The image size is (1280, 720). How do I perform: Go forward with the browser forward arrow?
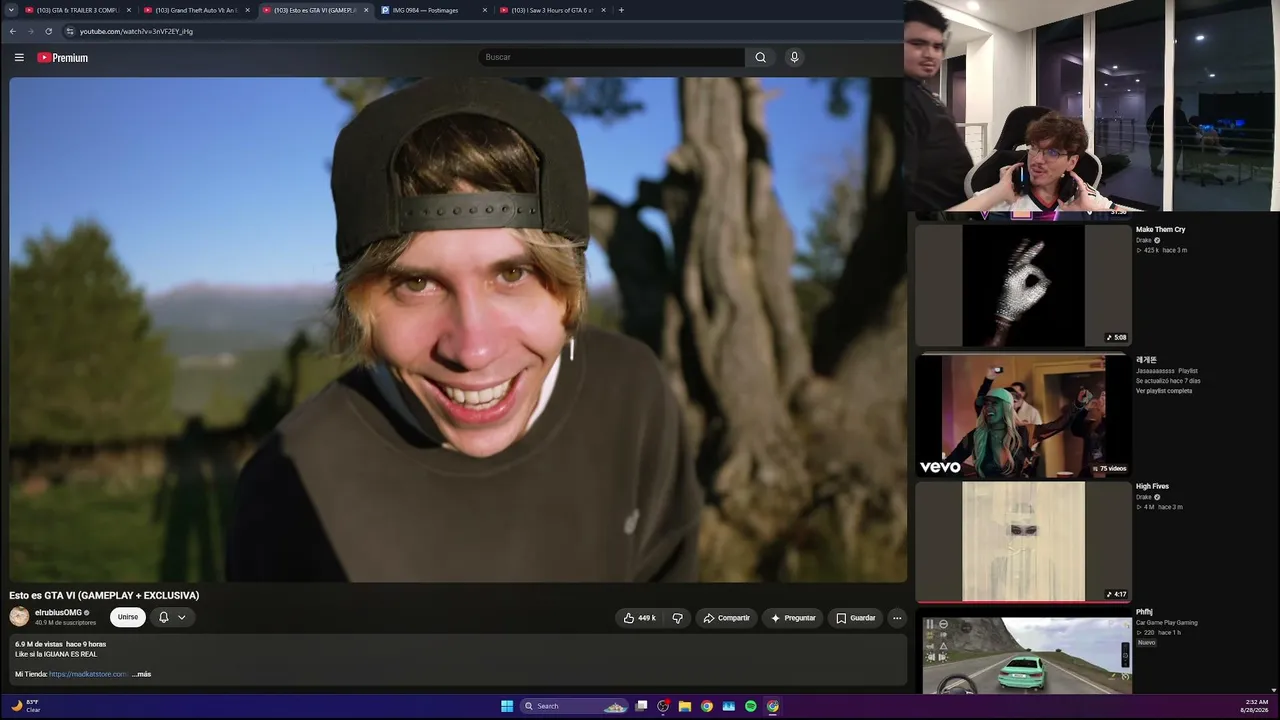coord(30,31)
